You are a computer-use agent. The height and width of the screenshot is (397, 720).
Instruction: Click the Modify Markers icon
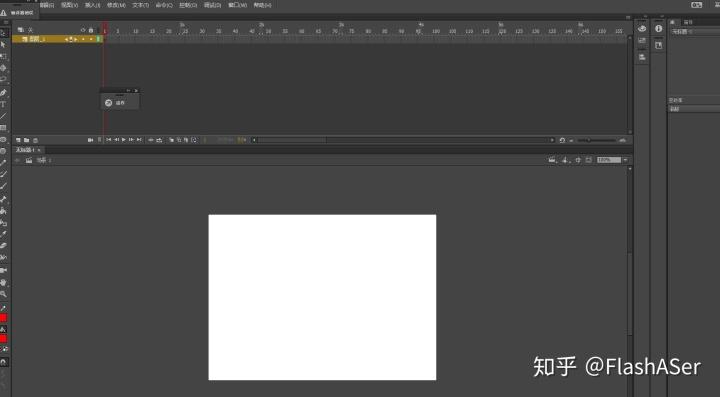194,140
